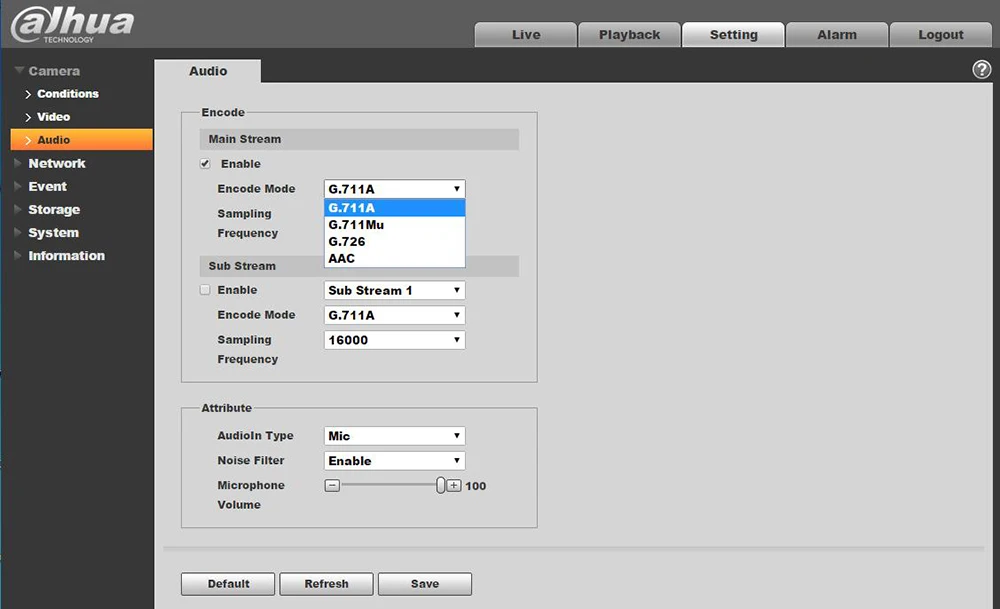Viewport: 1000px width, 609px height.
Task: Choose G.711Mu encode option
Action: (394, 224)
